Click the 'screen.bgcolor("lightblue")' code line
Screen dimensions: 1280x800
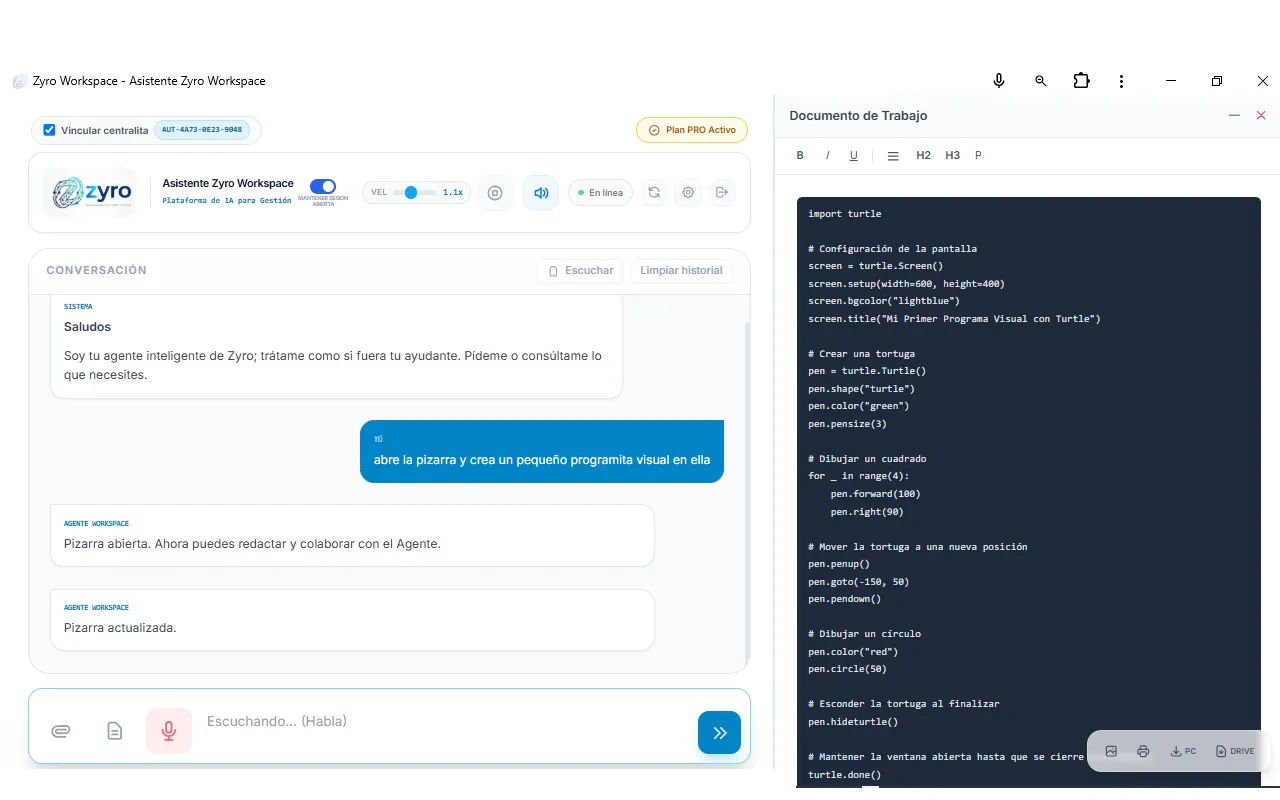point(884,301)
